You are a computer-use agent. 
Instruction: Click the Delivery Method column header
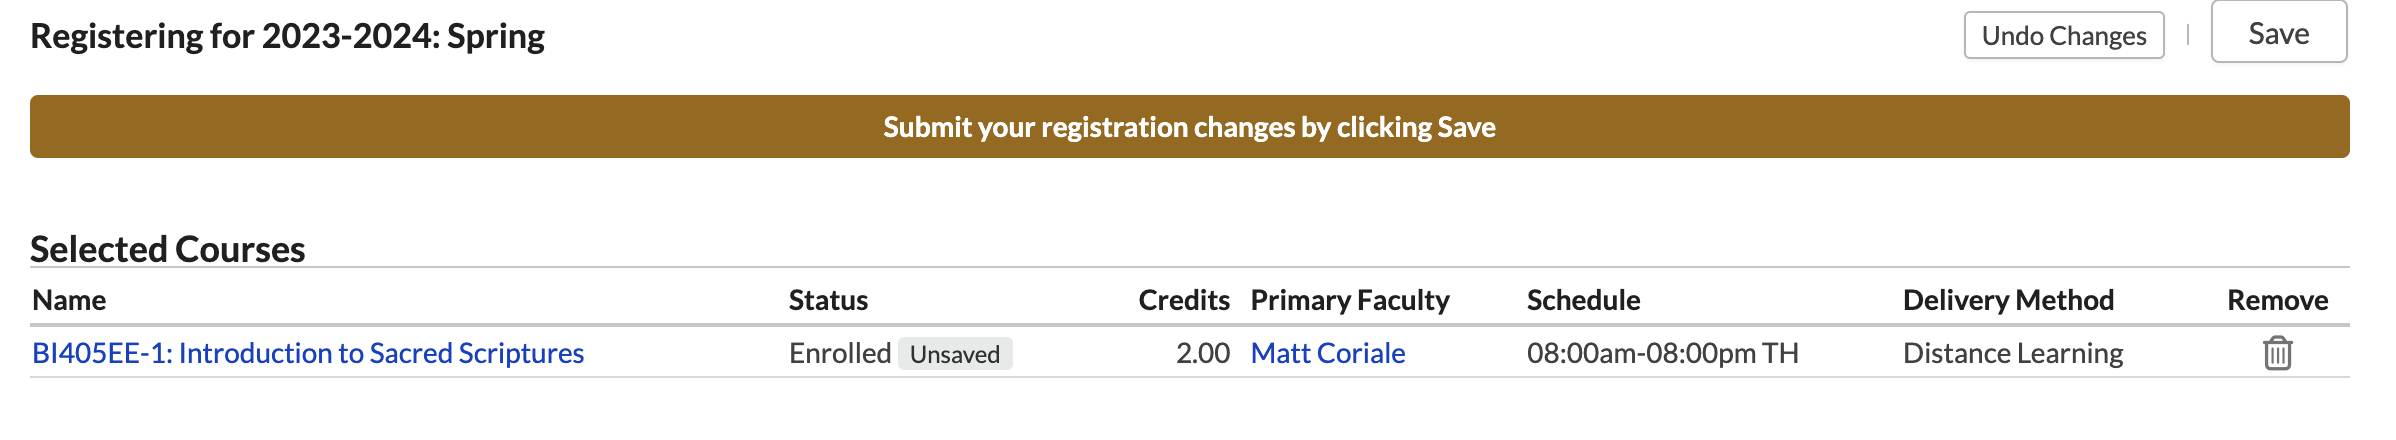click(x=2008, y=300)
